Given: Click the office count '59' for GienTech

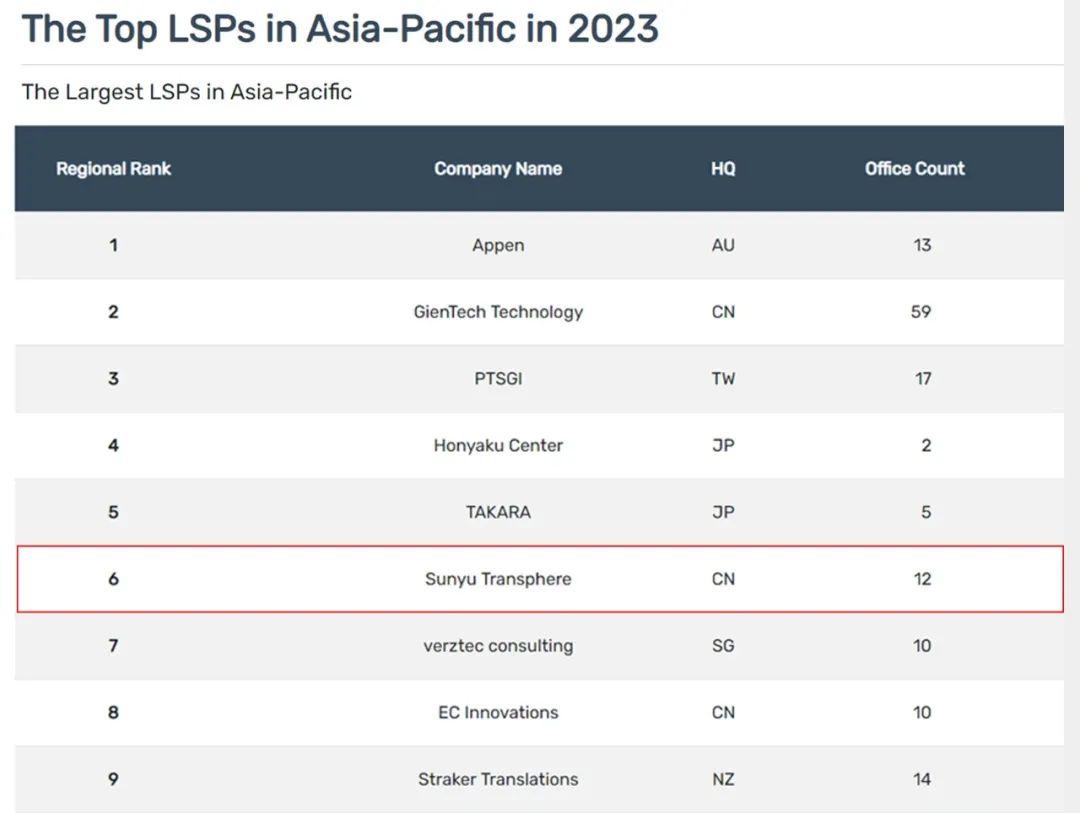Looking at the screenshot, I should 922,312.
